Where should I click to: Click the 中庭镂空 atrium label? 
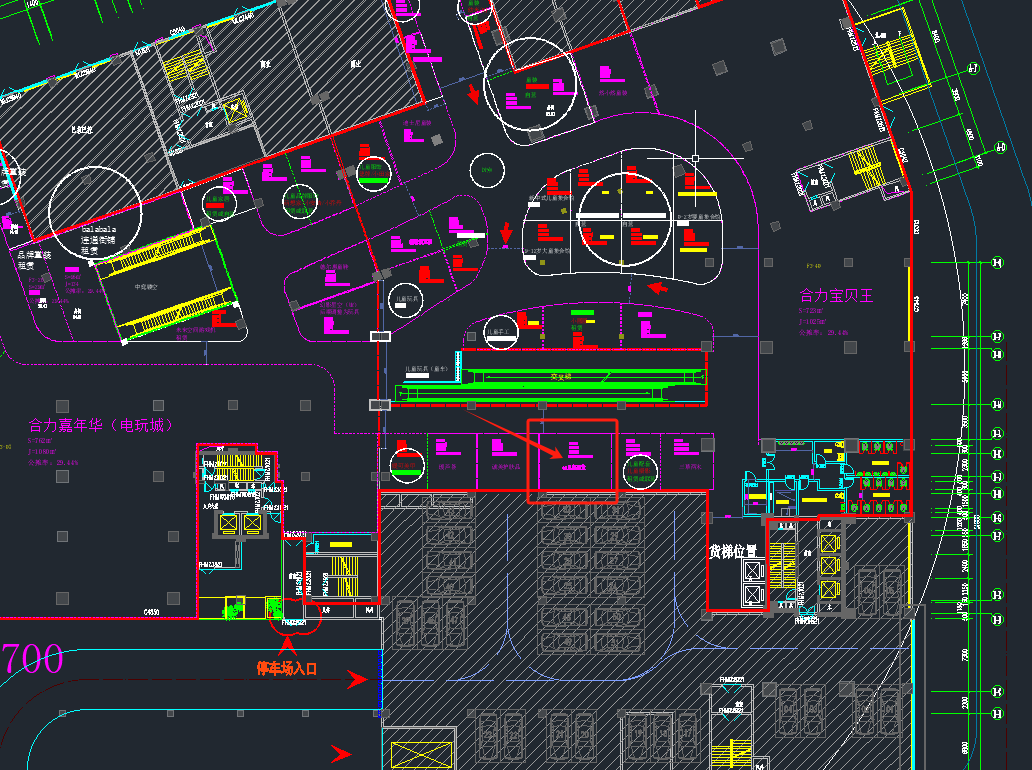pos(149,287)
